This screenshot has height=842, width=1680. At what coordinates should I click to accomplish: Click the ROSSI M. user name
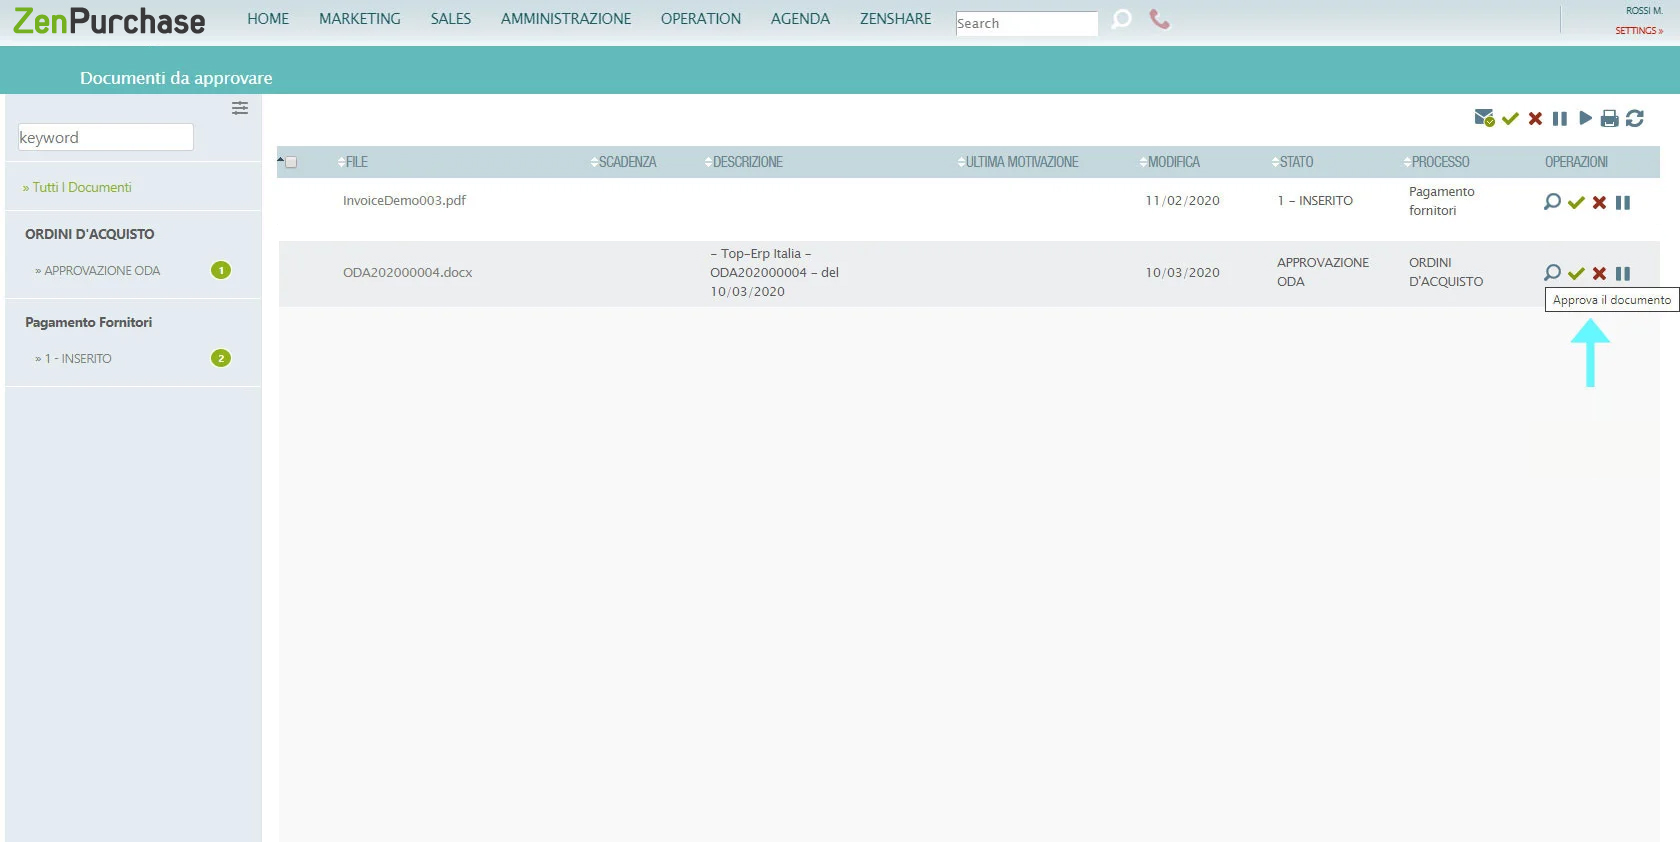click(1644, 11)
